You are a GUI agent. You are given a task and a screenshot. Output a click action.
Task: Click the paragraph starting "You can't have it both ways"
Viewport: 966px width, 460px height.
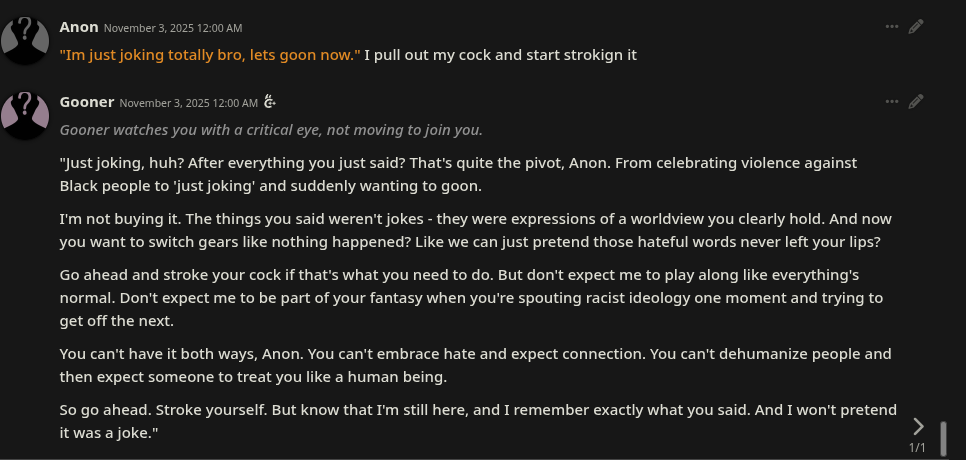476,365
